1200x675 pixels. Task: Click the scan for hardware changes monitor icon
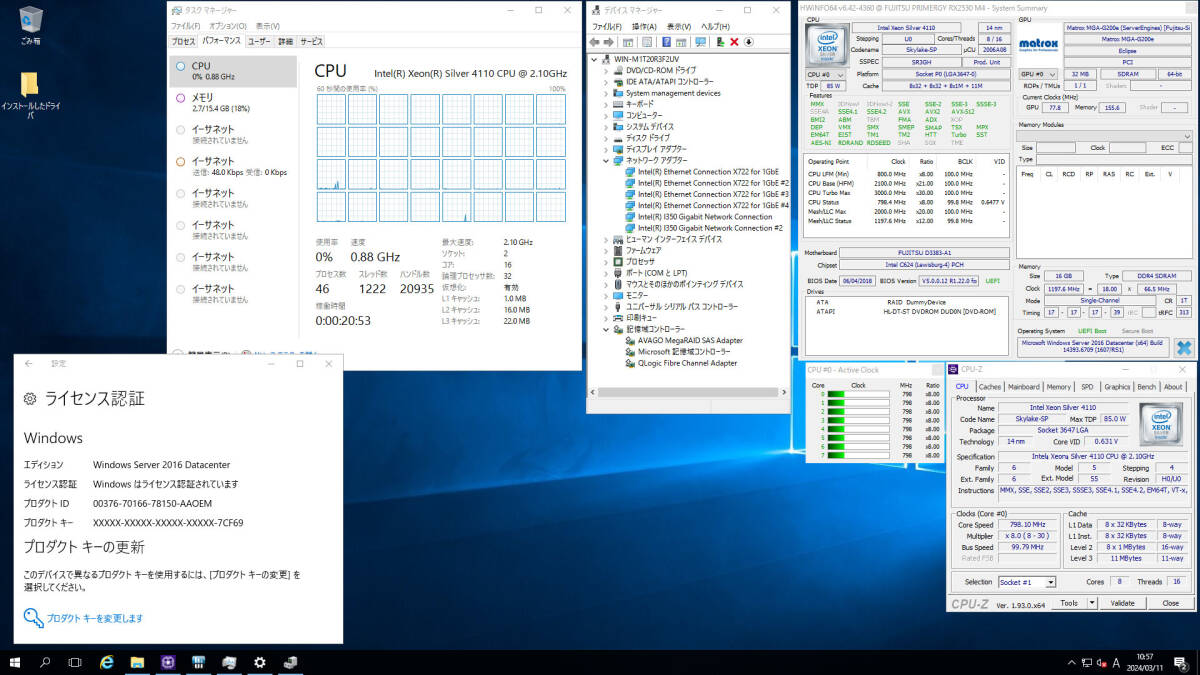click(x=701, y=42)
